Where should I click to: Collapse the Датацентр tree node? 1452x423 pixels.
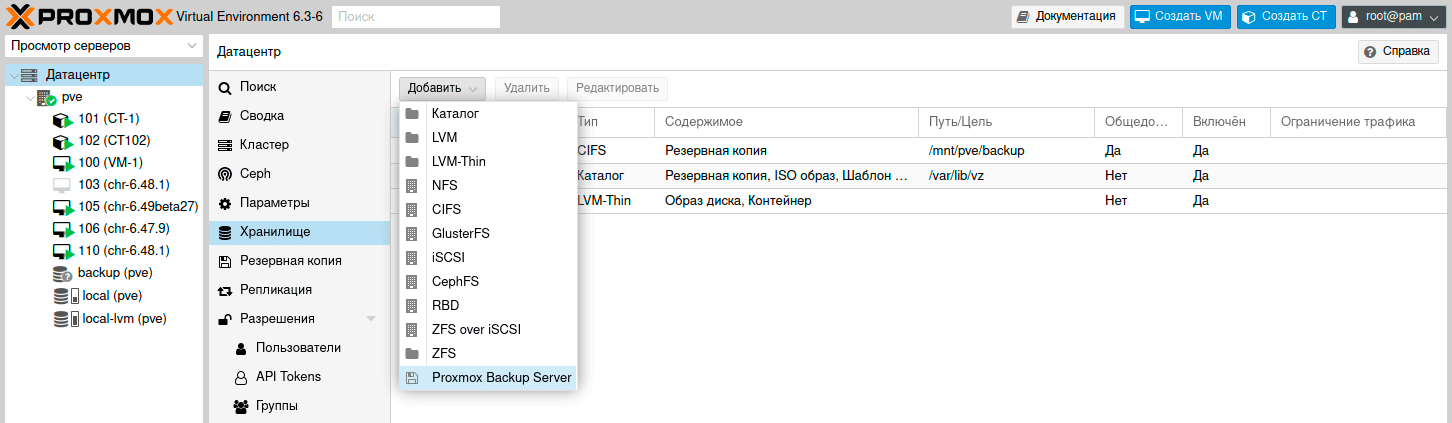12,76
